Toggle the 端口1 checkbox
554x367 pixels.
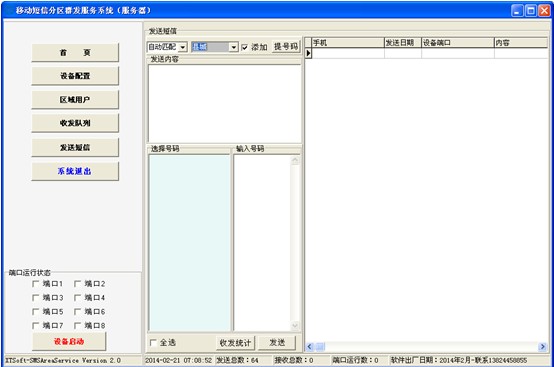[x=35, y=284]
